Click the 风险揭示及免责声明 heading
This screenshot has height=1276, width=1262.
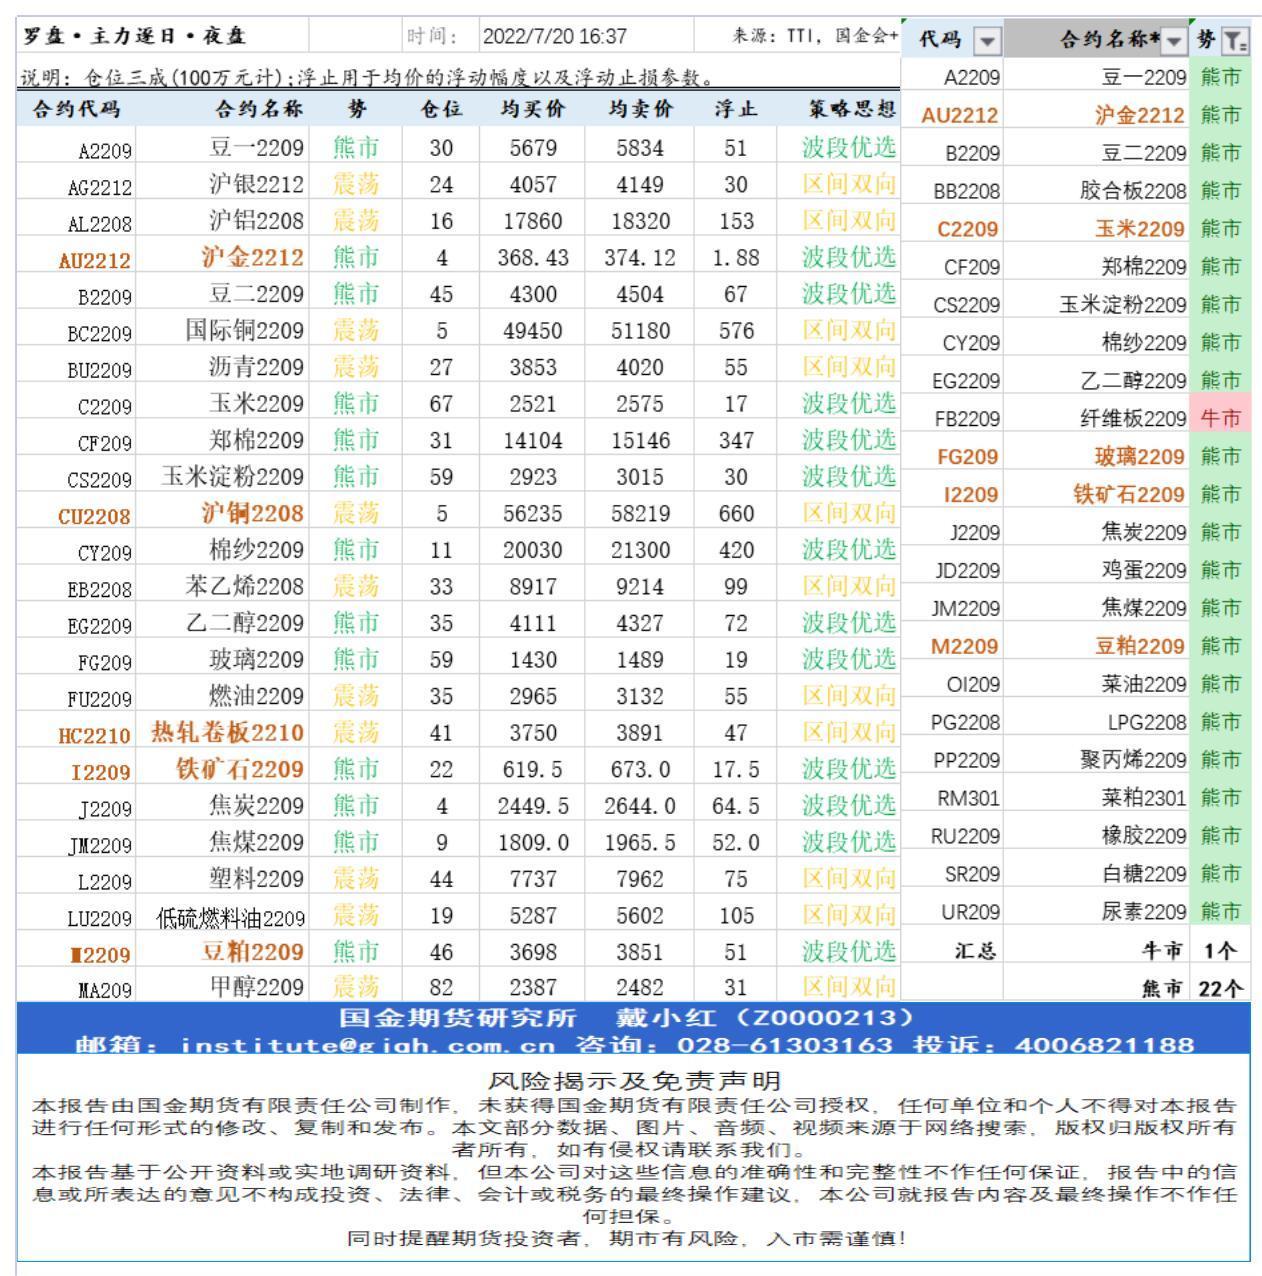point(634,1081)
